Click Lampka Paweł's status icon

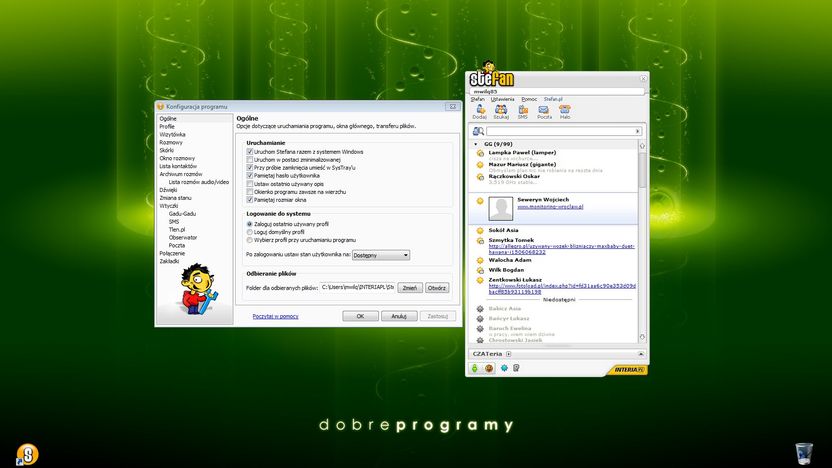[x=480, y=153]
